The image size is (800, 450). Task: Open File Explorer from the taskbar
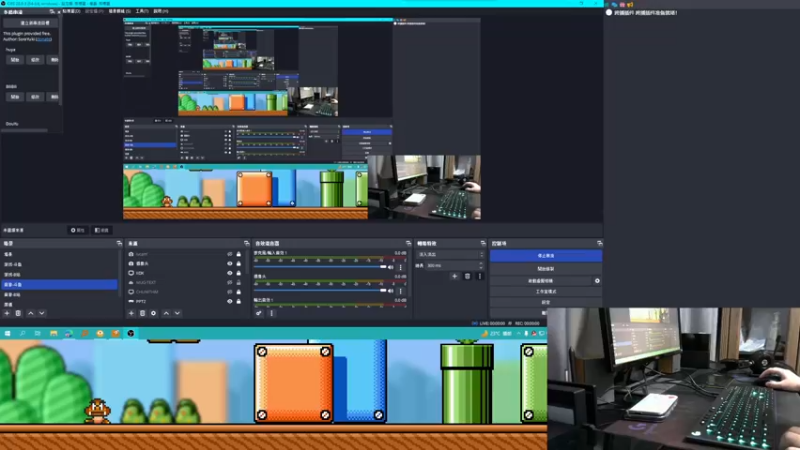(x=54, y=333)
